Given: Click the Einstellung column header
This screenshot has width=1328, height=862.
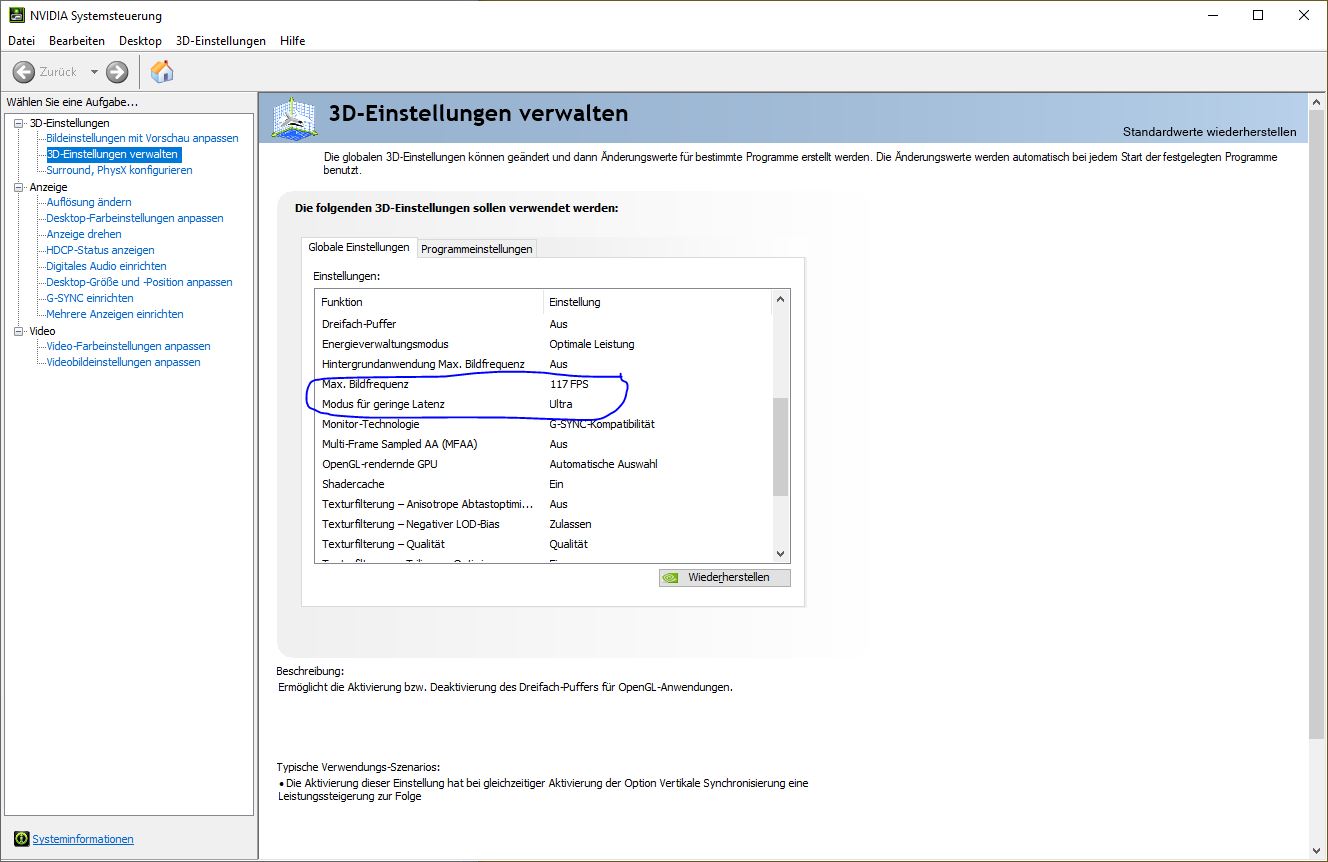Looking at the screenshot, I should (x=658, y=302).
